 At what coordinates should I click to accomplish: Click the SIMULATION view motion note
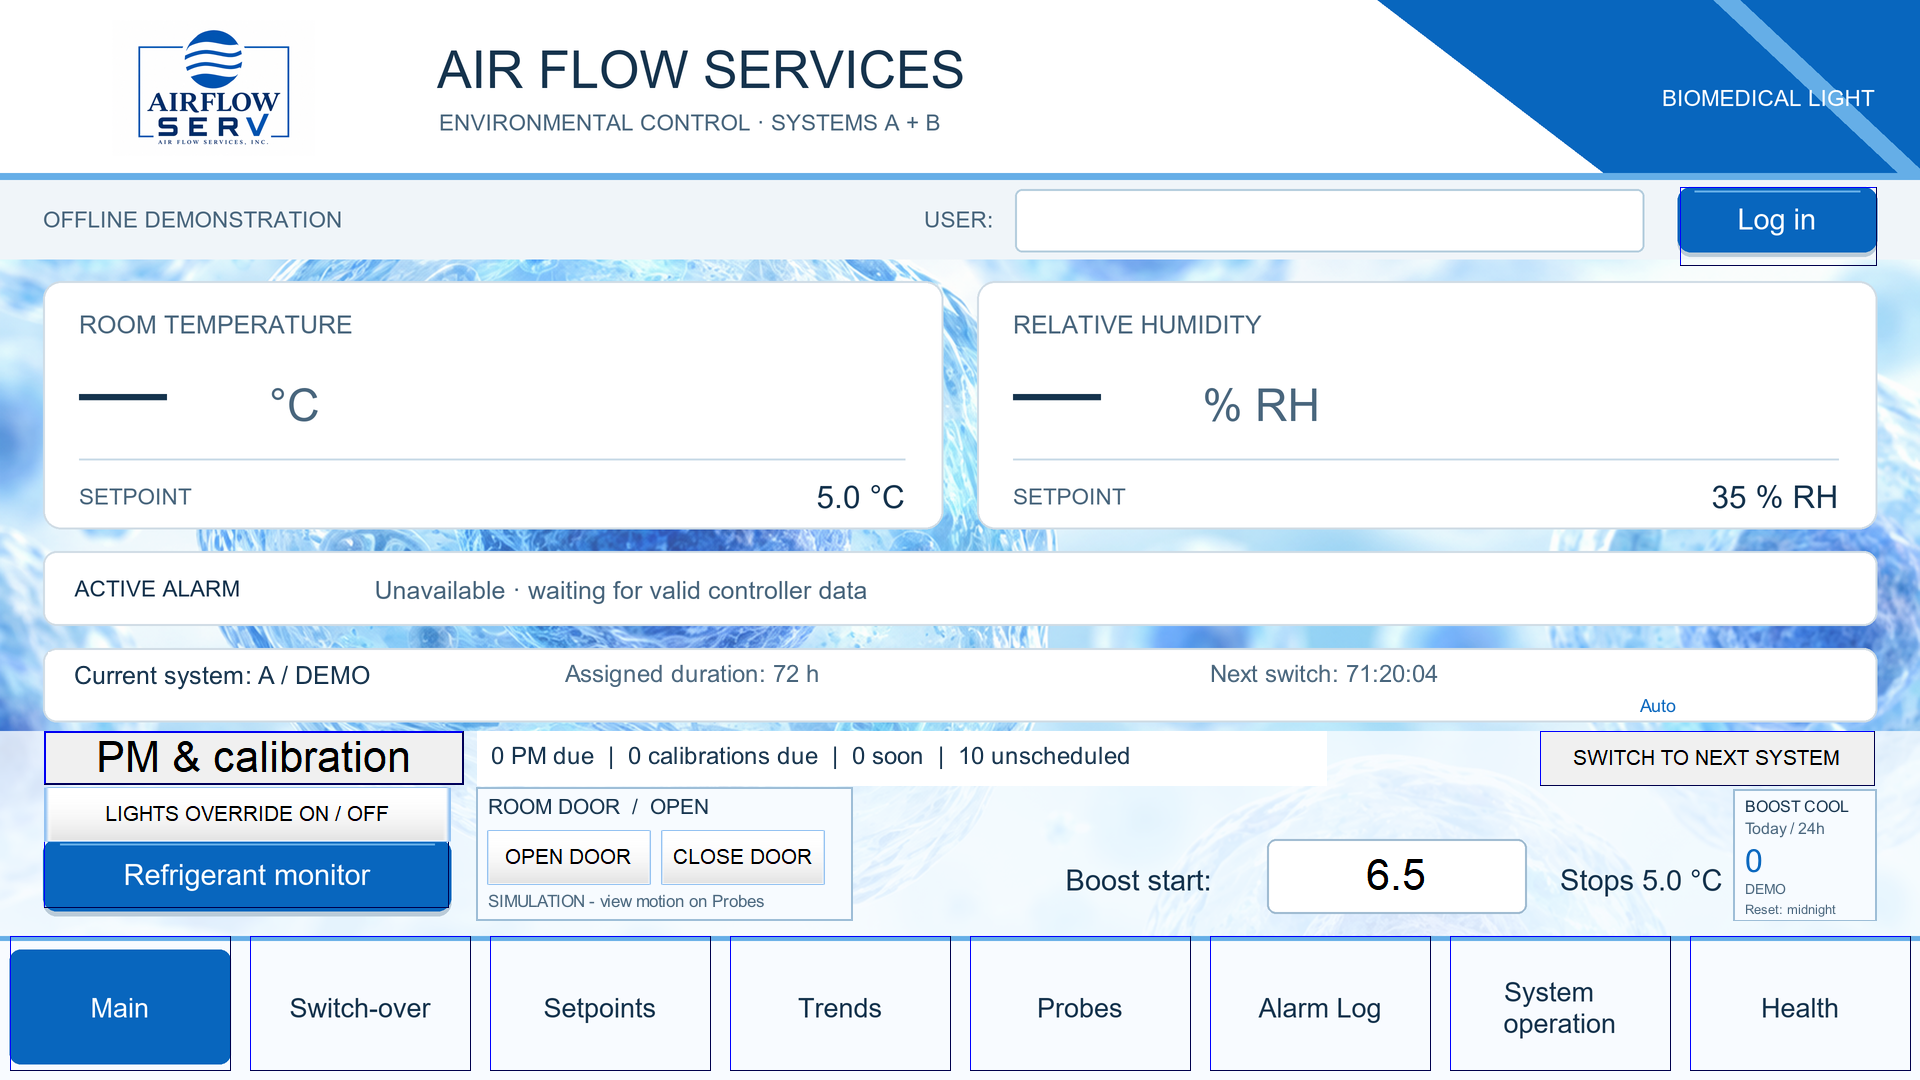626,901
